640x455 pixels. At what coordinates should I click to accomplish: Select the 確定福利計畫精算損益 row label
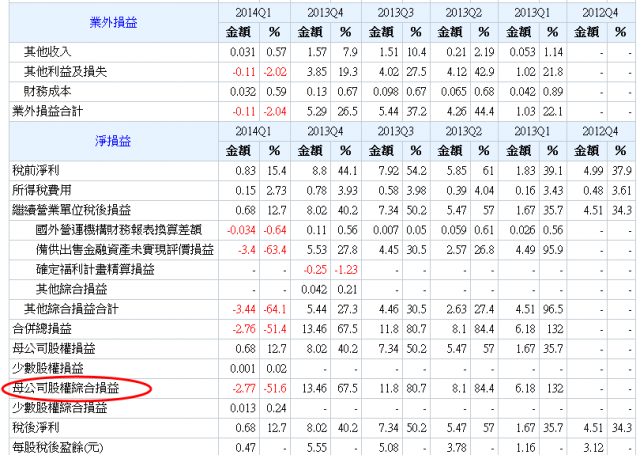(95, 269)
